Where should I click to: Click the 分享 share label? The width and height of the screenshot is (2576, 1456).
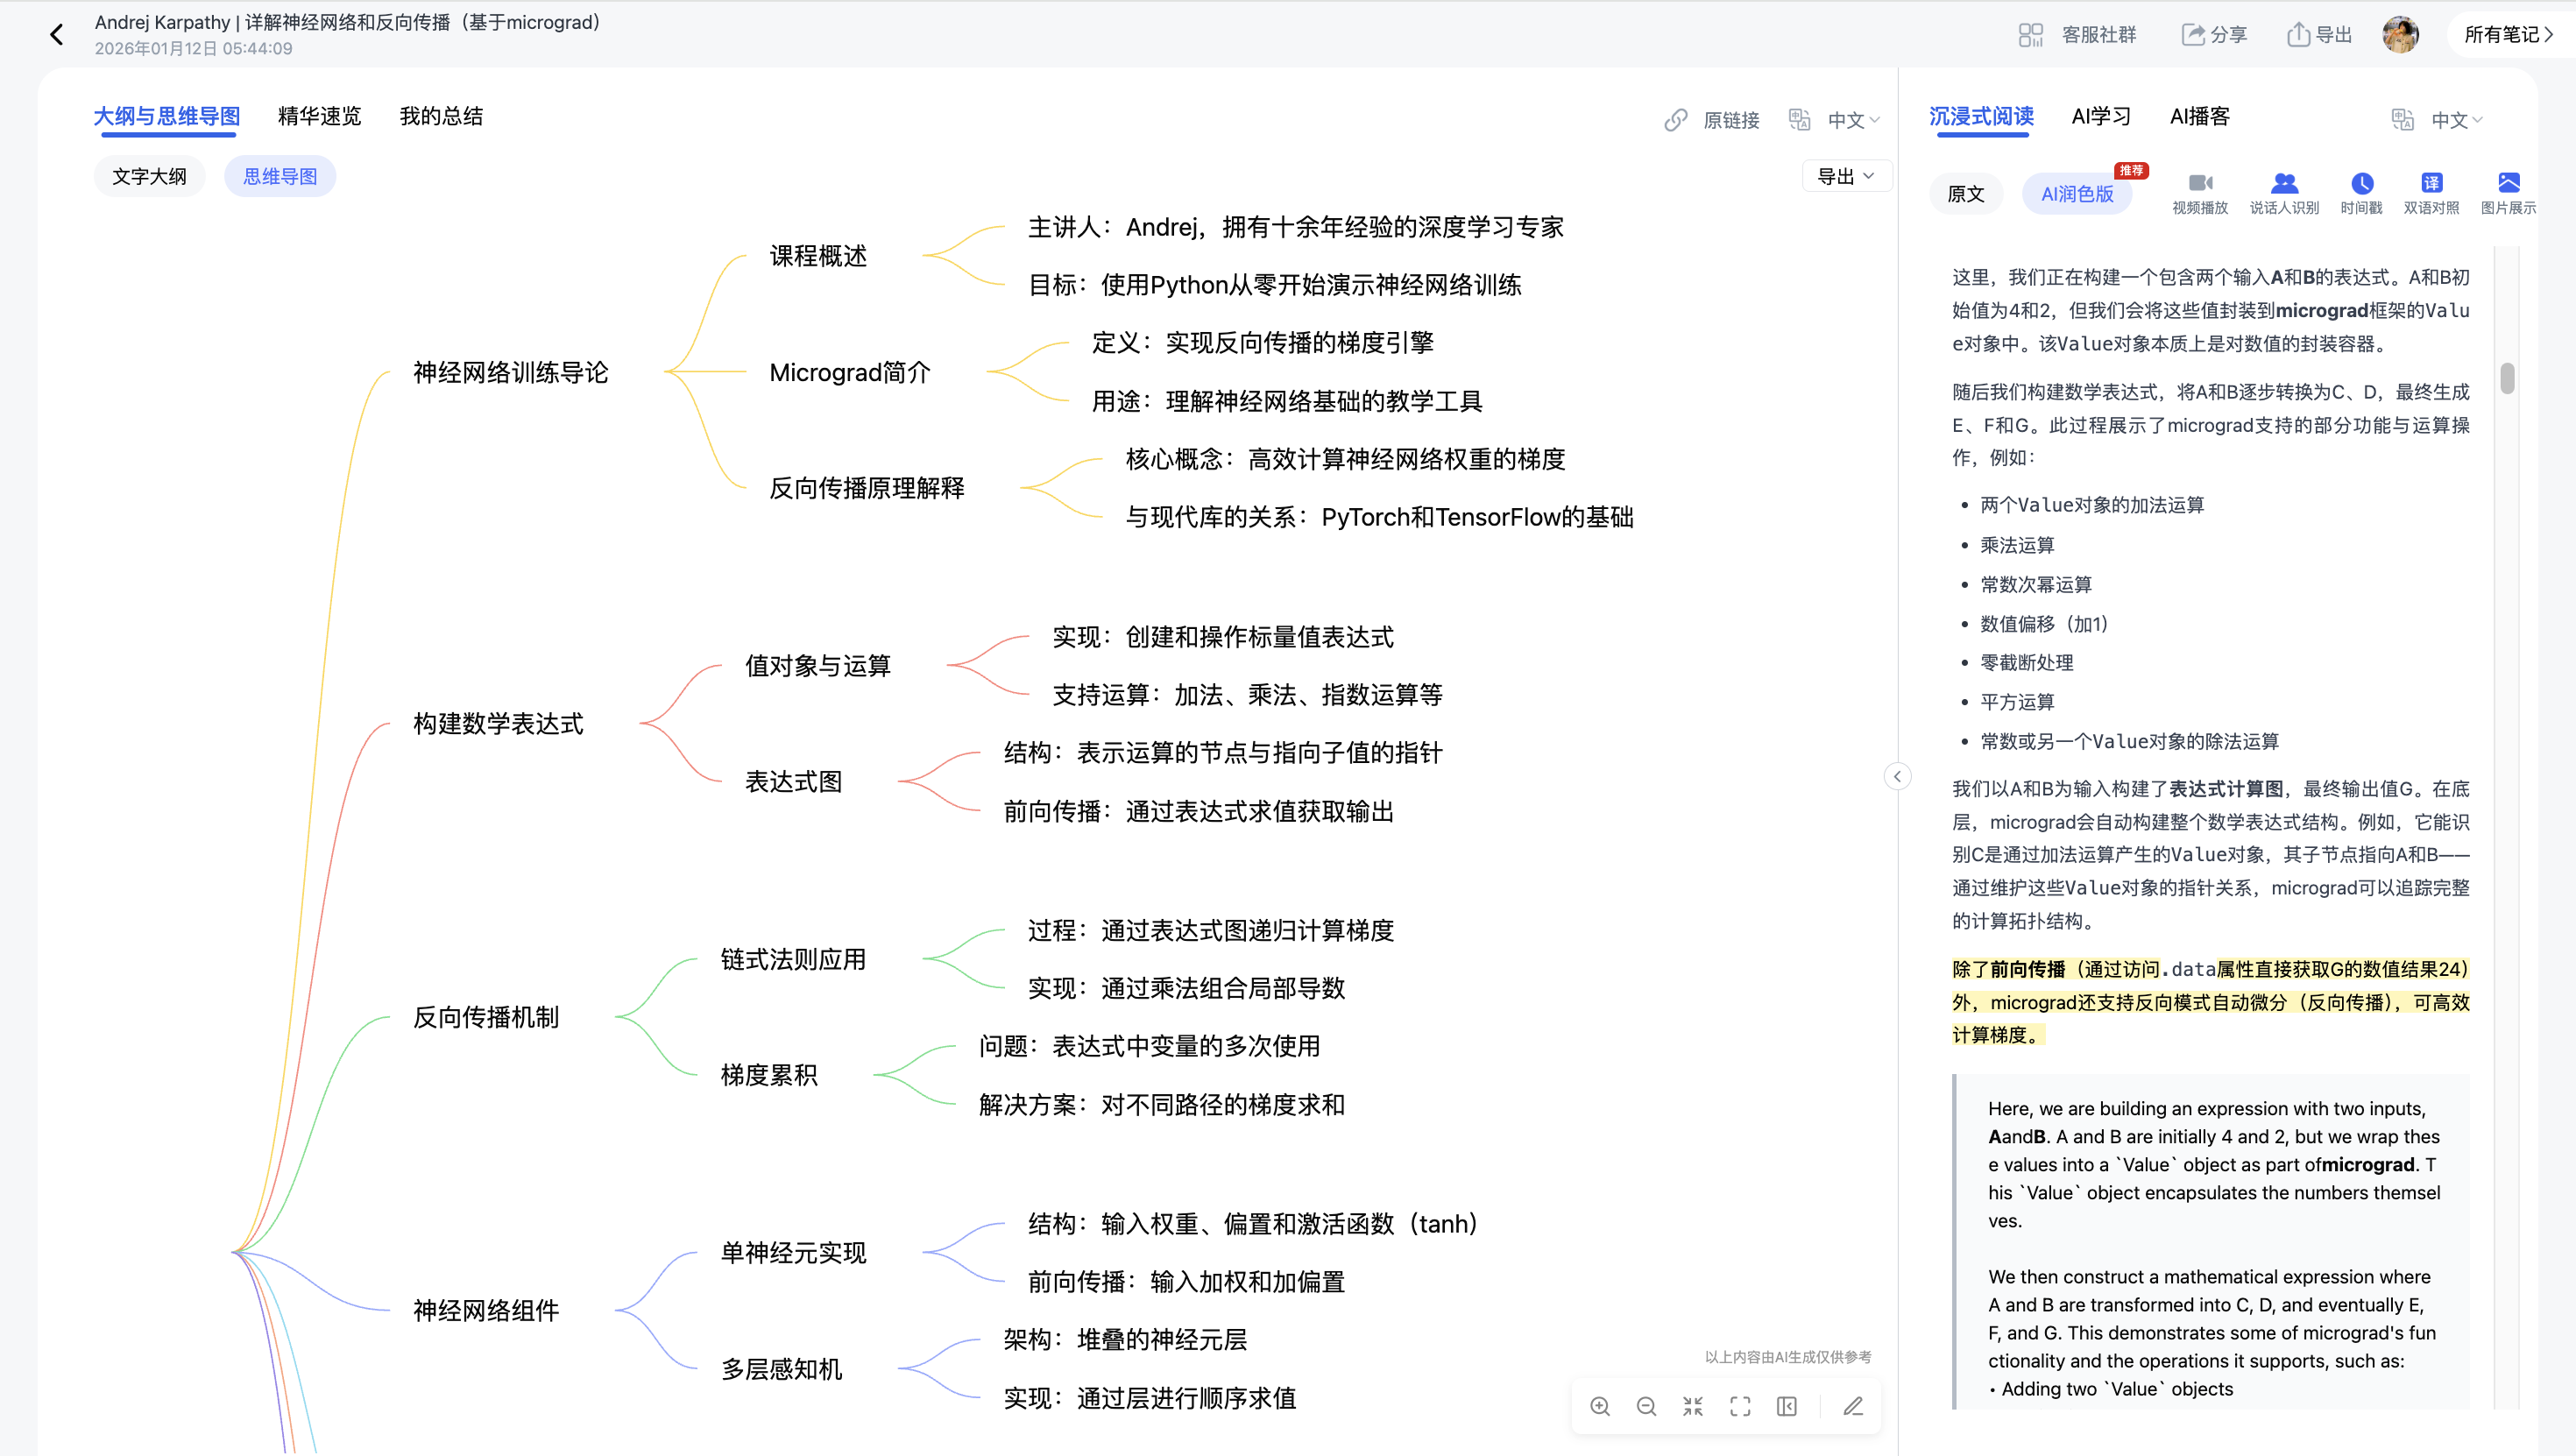click(x=2228, y=35)
